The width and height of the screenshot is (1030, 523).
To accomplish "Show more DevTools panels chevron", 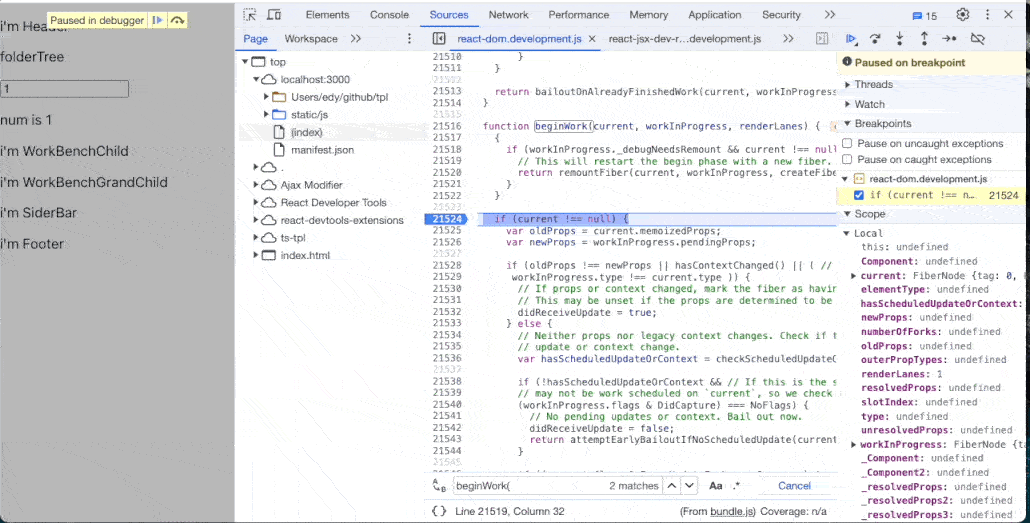I will (x=830, y=14).
